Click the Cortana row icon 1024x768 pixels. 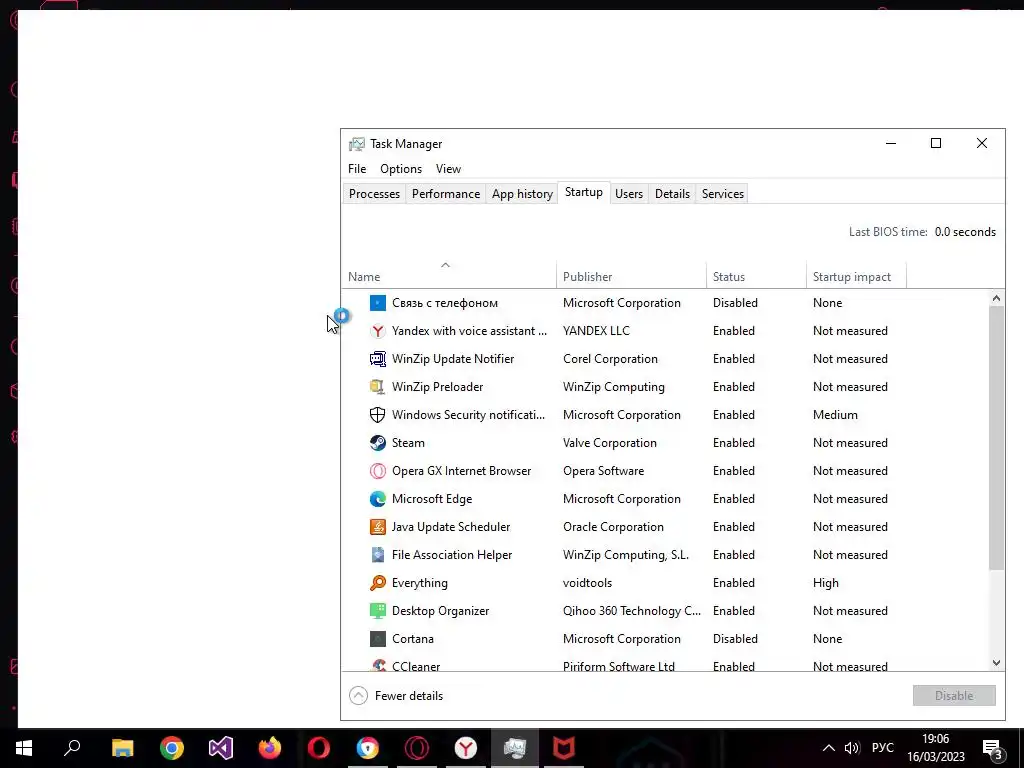[377, 639]
